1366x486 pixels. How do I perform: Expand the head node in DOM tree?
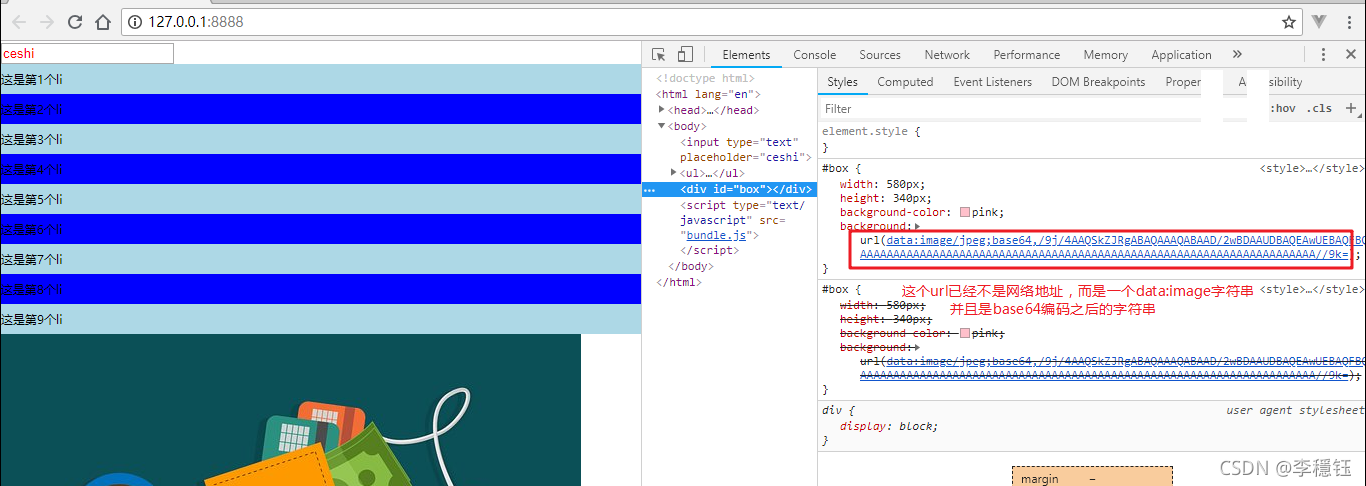click(x=662, y=110)
